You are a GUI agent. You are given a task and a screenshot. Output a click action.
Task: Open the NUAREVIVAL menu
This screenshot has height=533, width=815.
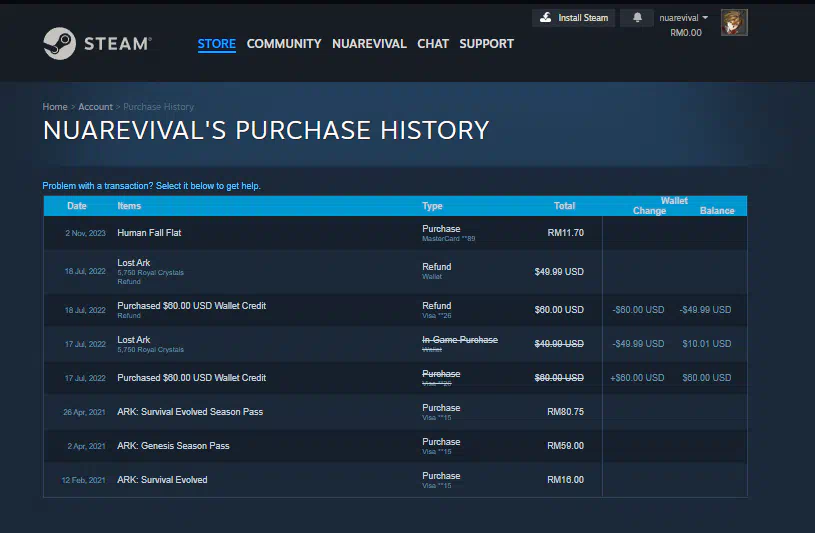pos(369,44)
